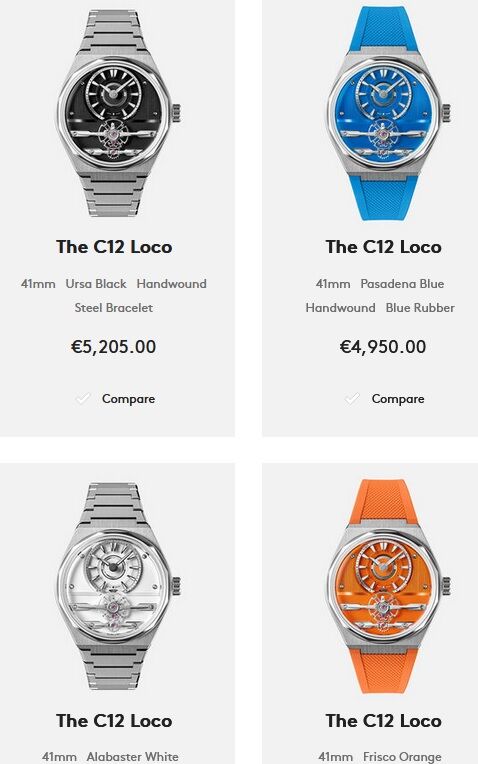This screenshot has width=478, height=764.
Task: Click the Blue Rubber strap spec text
Action: [x=420, y=308]
